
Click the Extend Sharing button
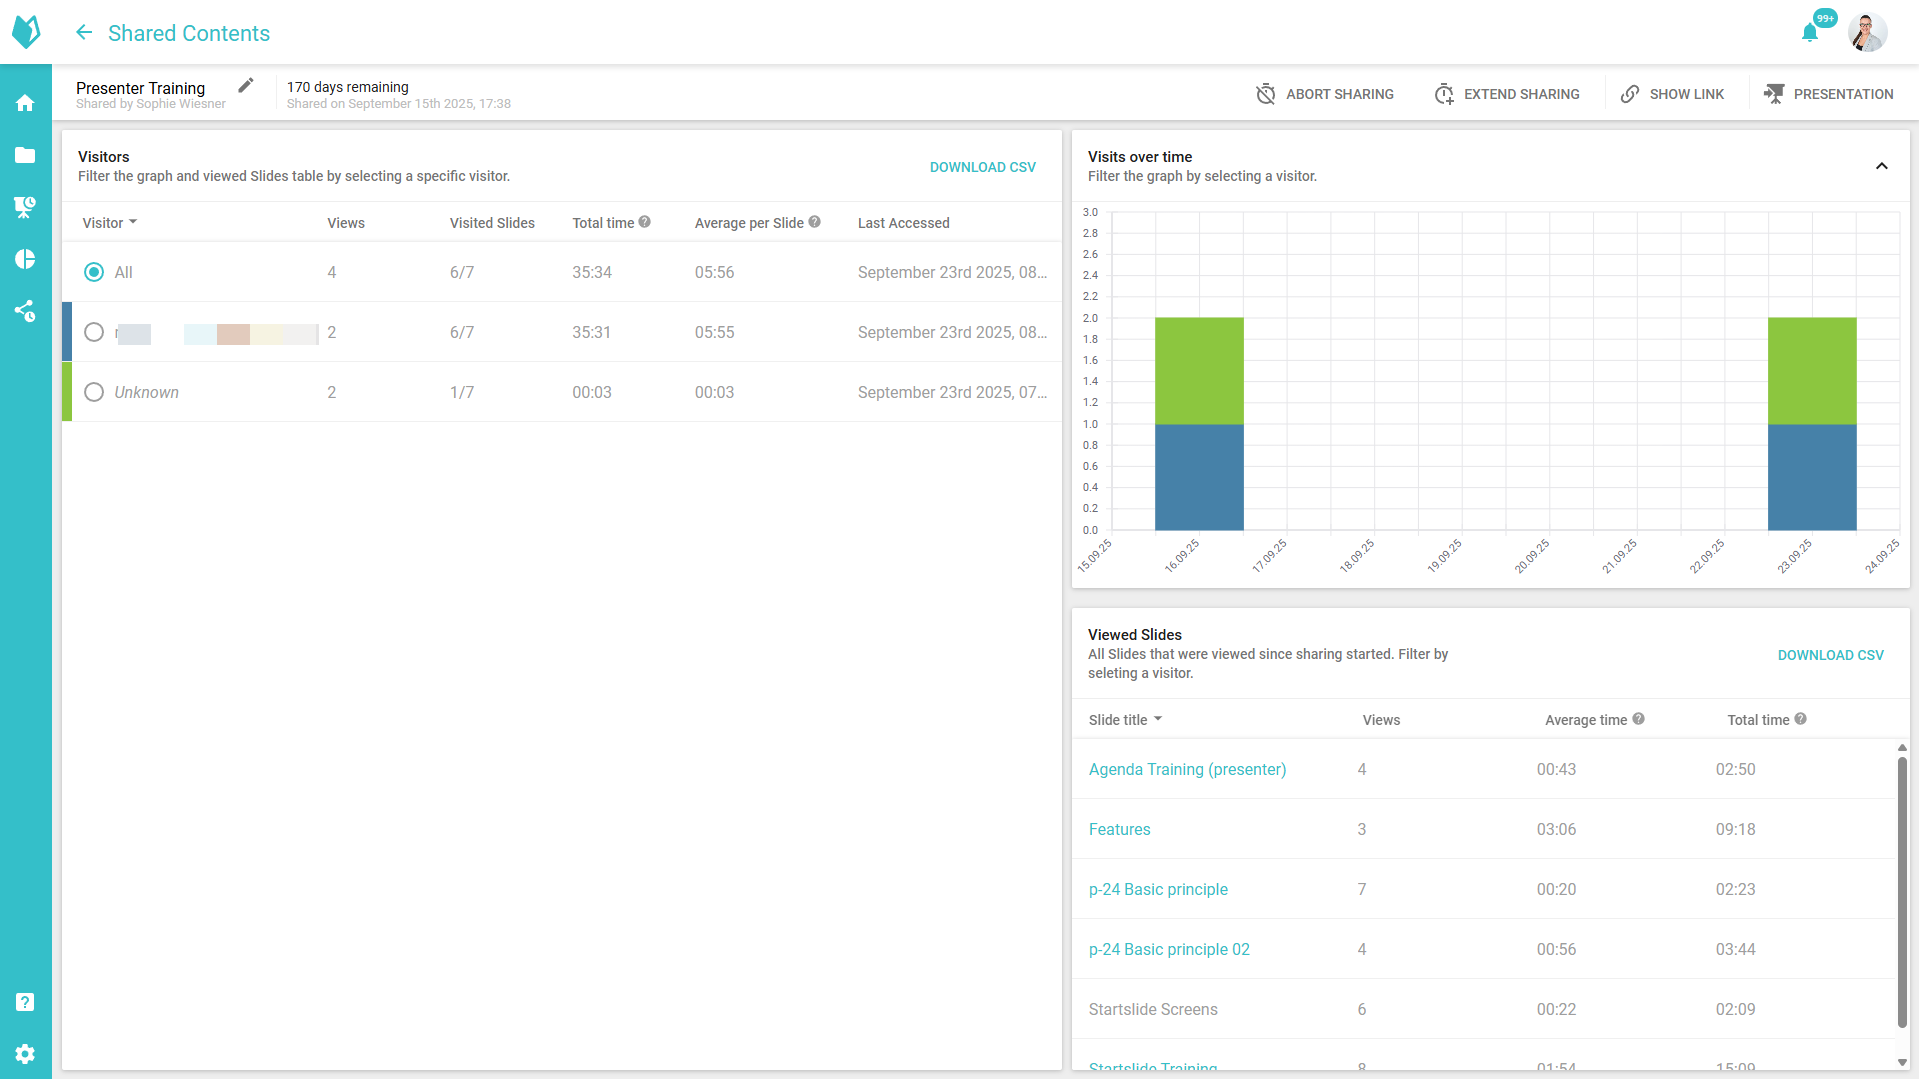coord(1507,94)
